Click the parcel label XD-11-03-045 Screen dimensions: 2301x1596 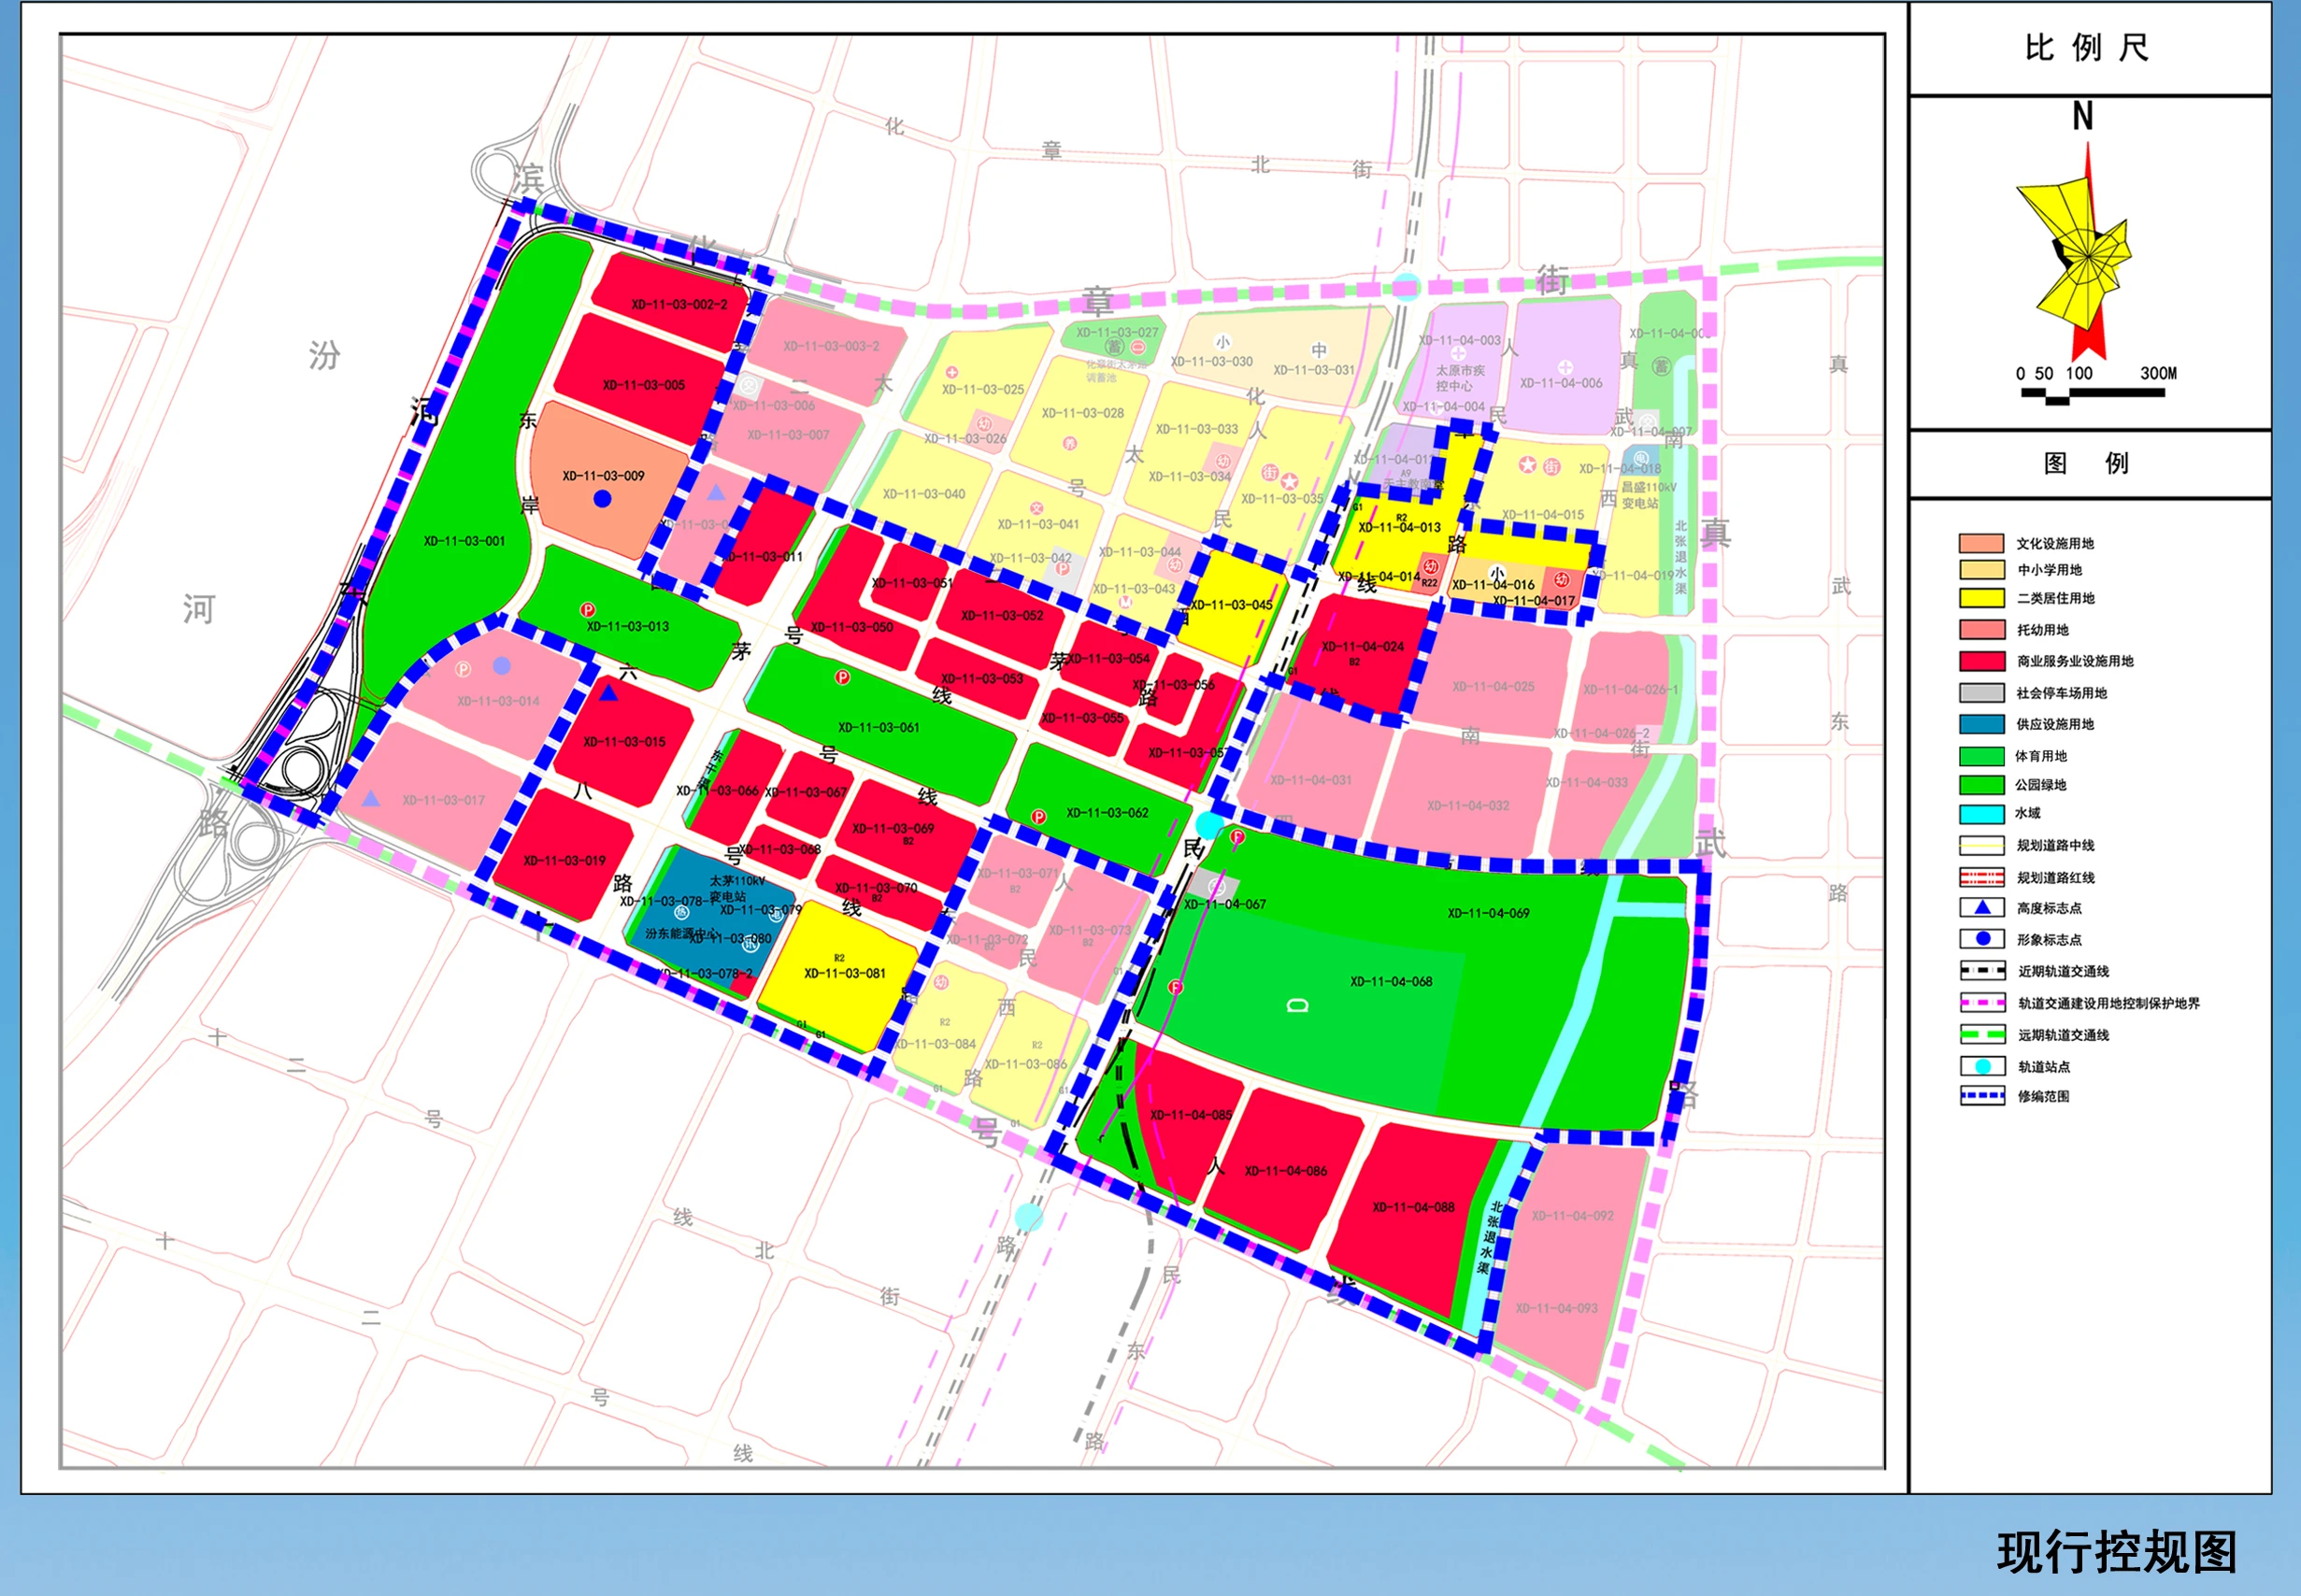coord(1231,604)
